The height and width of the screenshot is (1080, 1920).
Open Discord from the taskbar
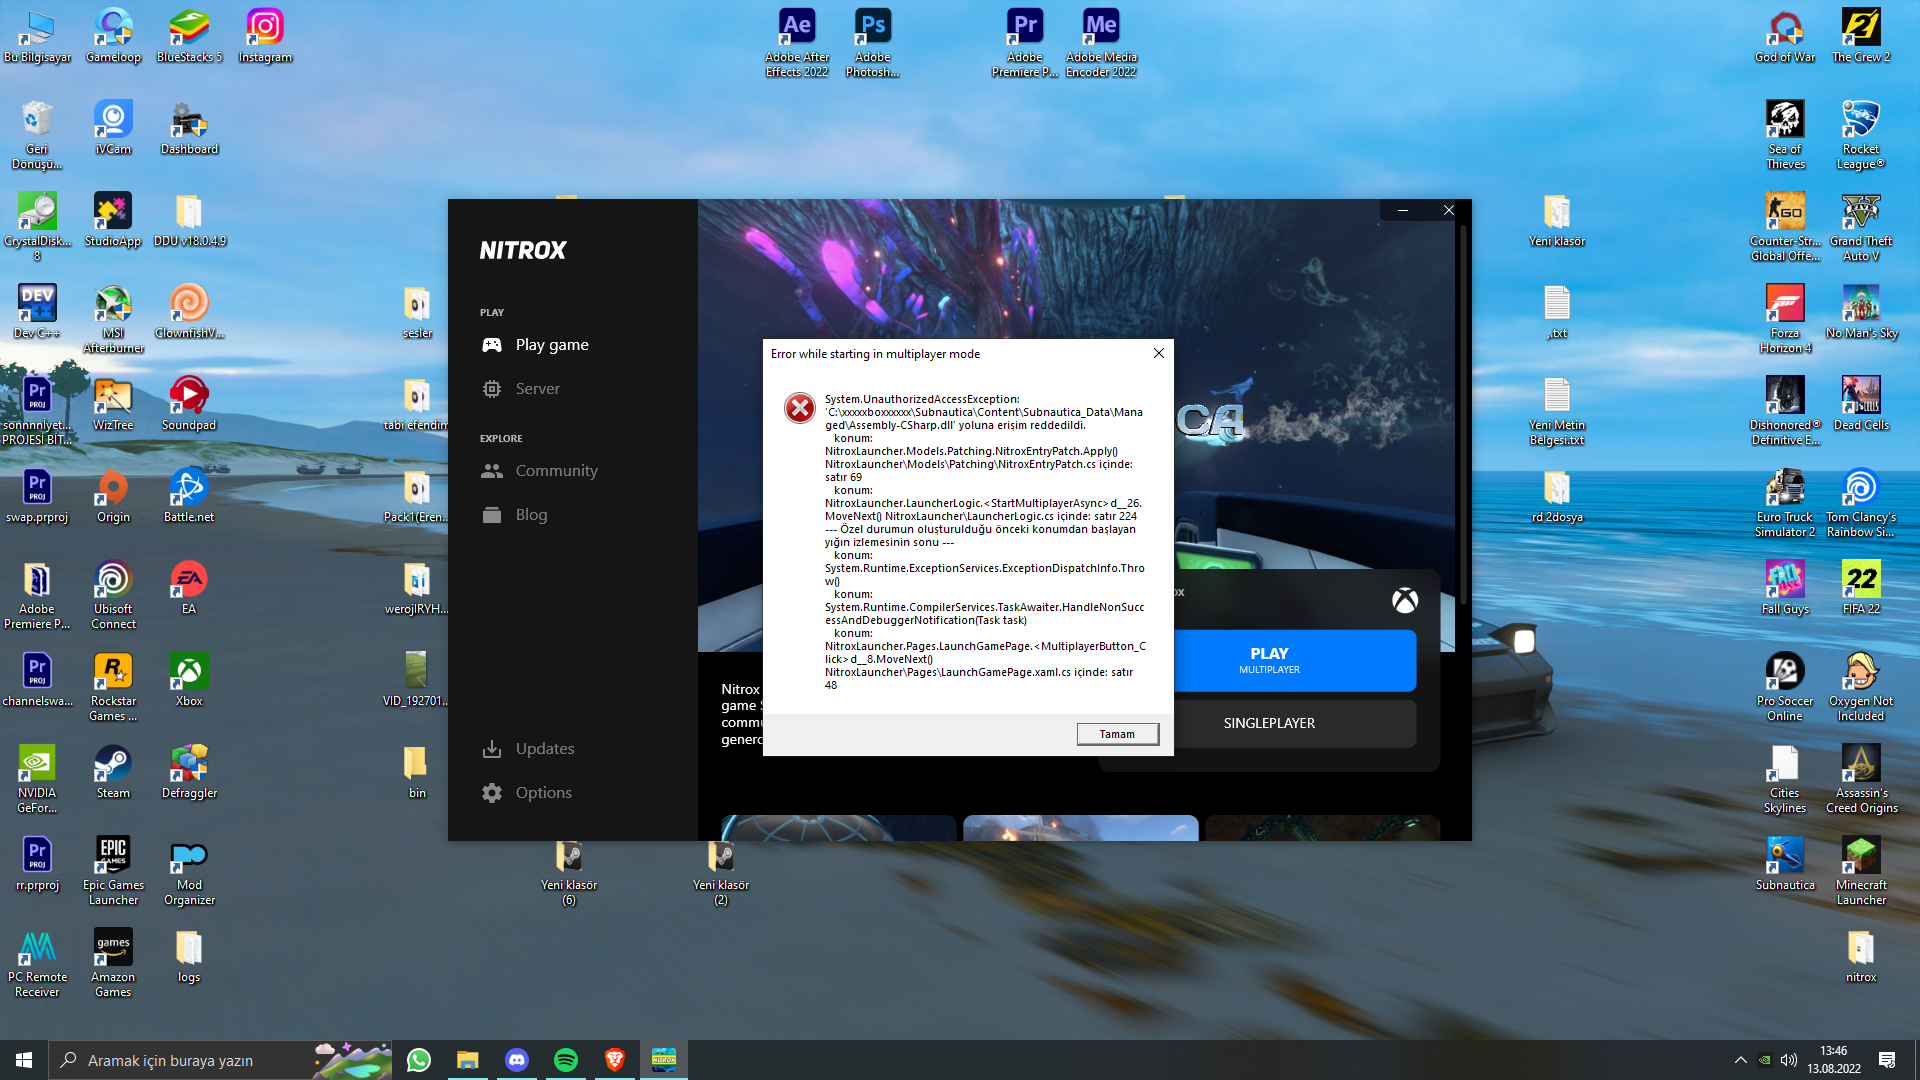tap(517, 1060)
